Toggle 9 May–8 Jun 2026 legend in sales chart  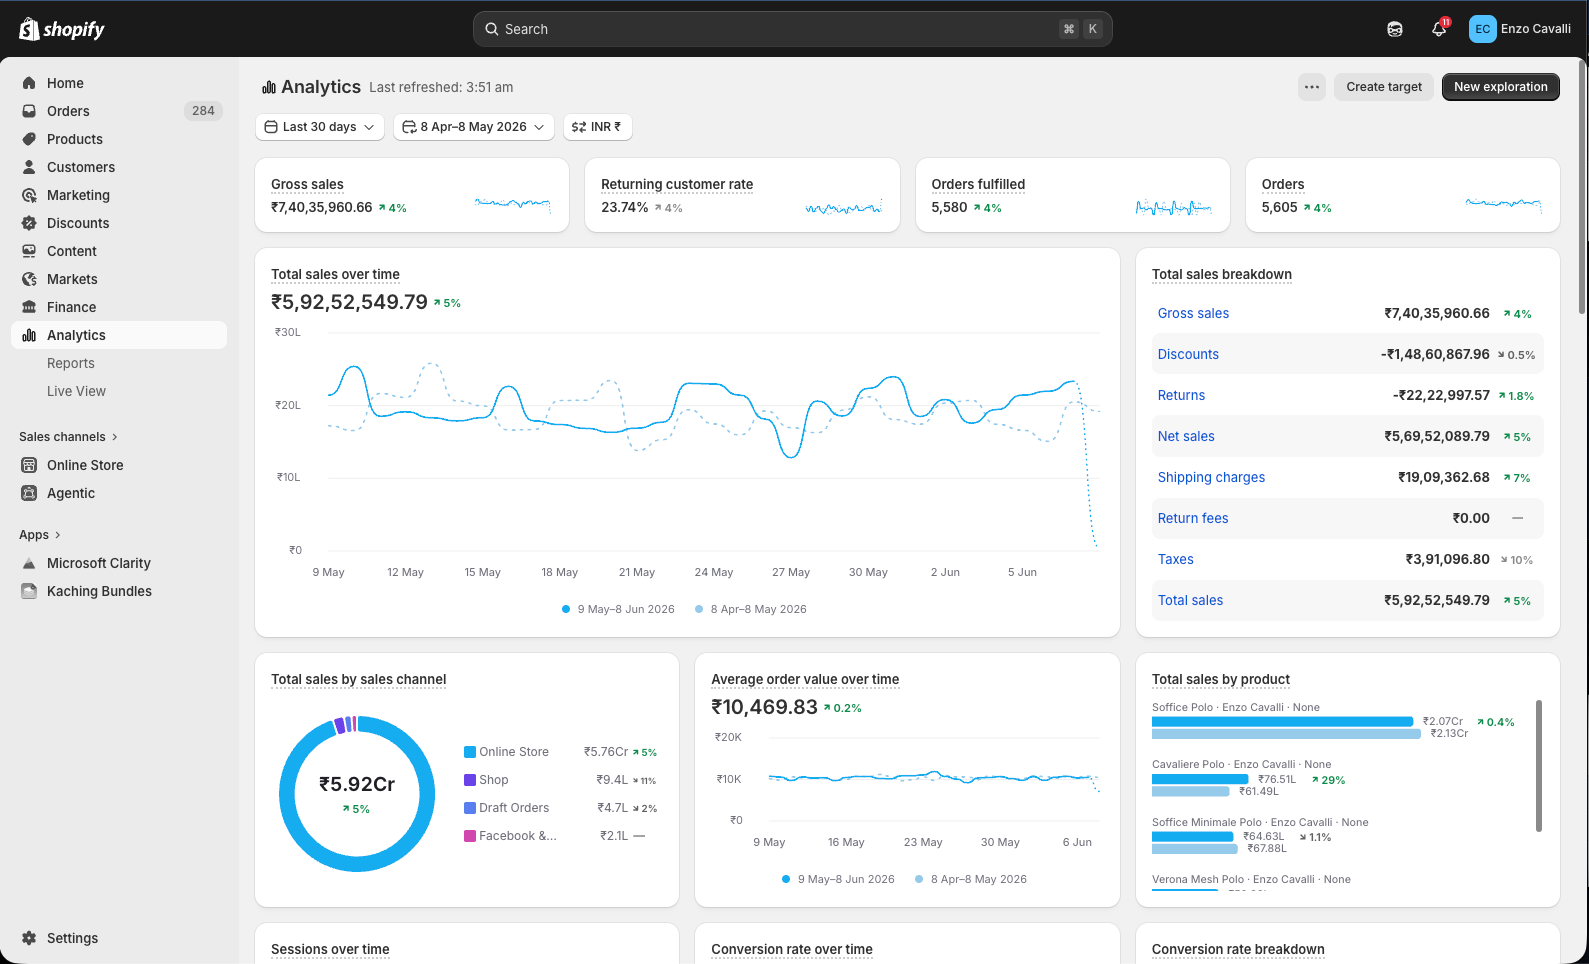coord(618,609)
